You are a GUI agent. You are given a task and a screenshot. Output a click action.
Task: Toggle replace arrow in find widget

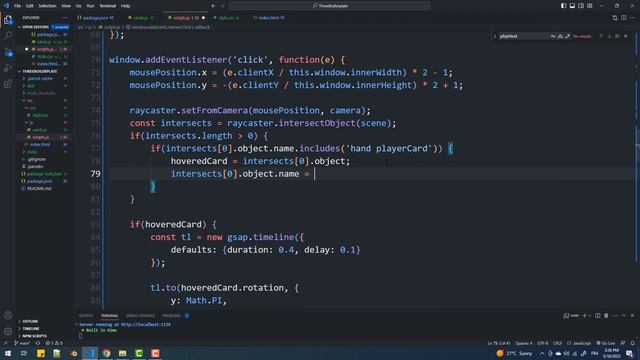click(495, 36)
